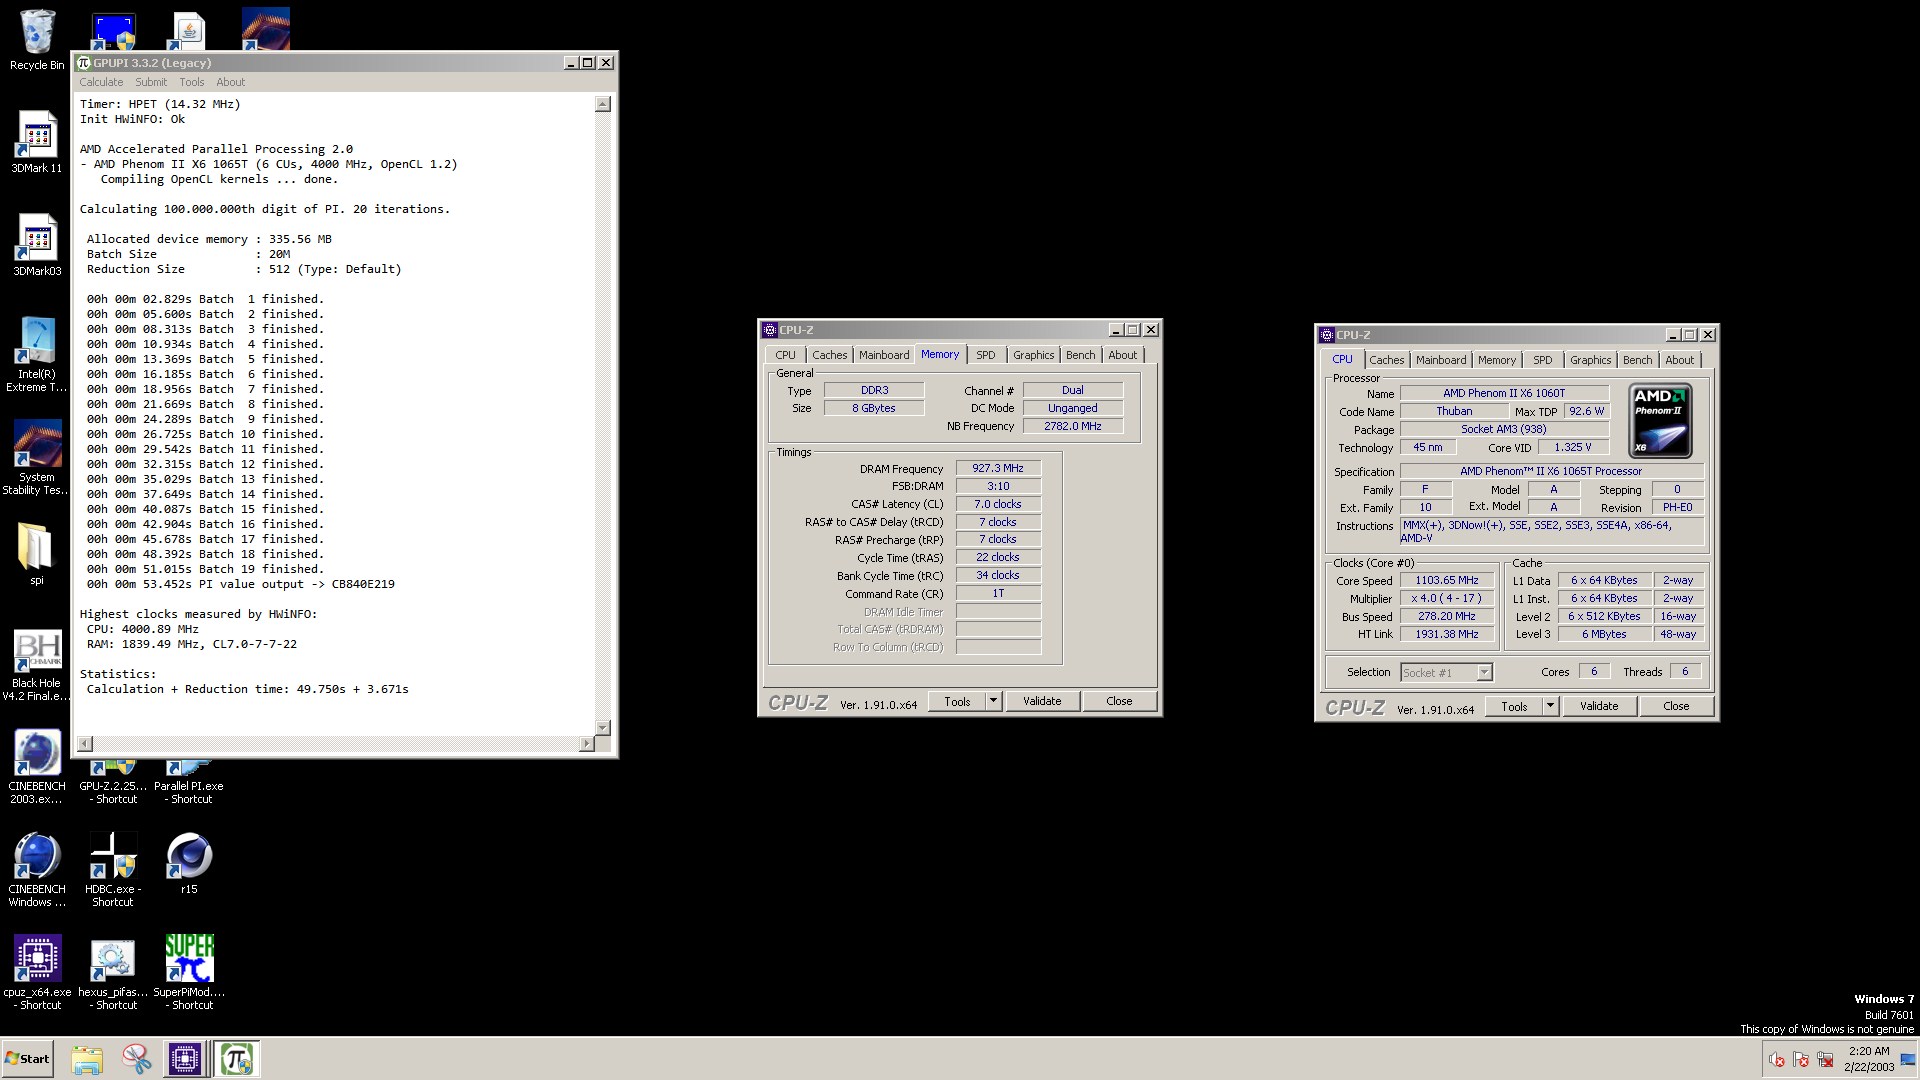Open CINEBENCH Windows desktop shortcut
Screen dimensions: 1920x1080
pos(37,870)
